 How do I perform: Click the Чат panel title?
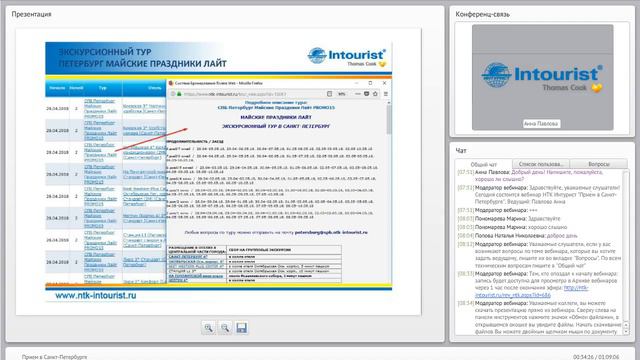click(461, 151)
